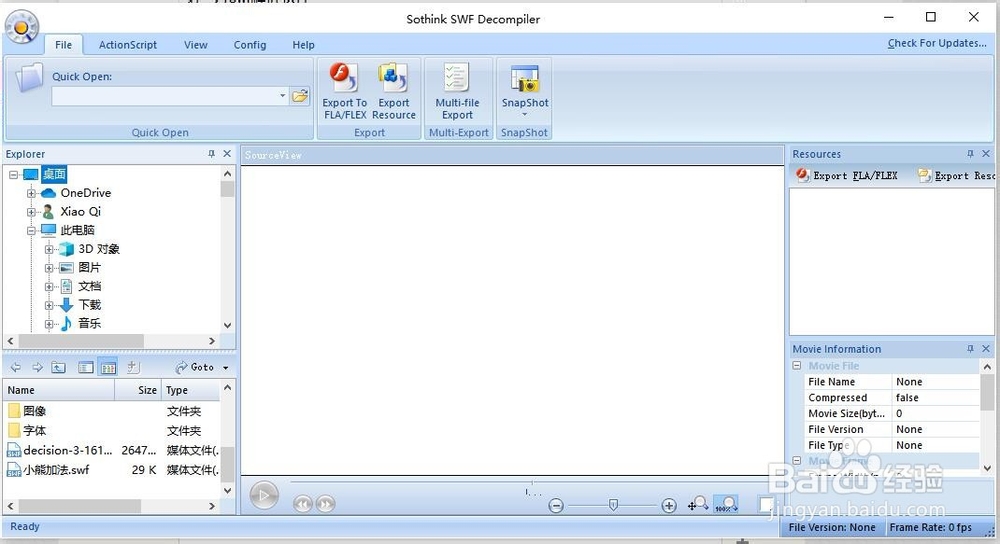Expand the 图片 folder node
Viewport: 1000px width, 544px height.
tap(48, 268)
